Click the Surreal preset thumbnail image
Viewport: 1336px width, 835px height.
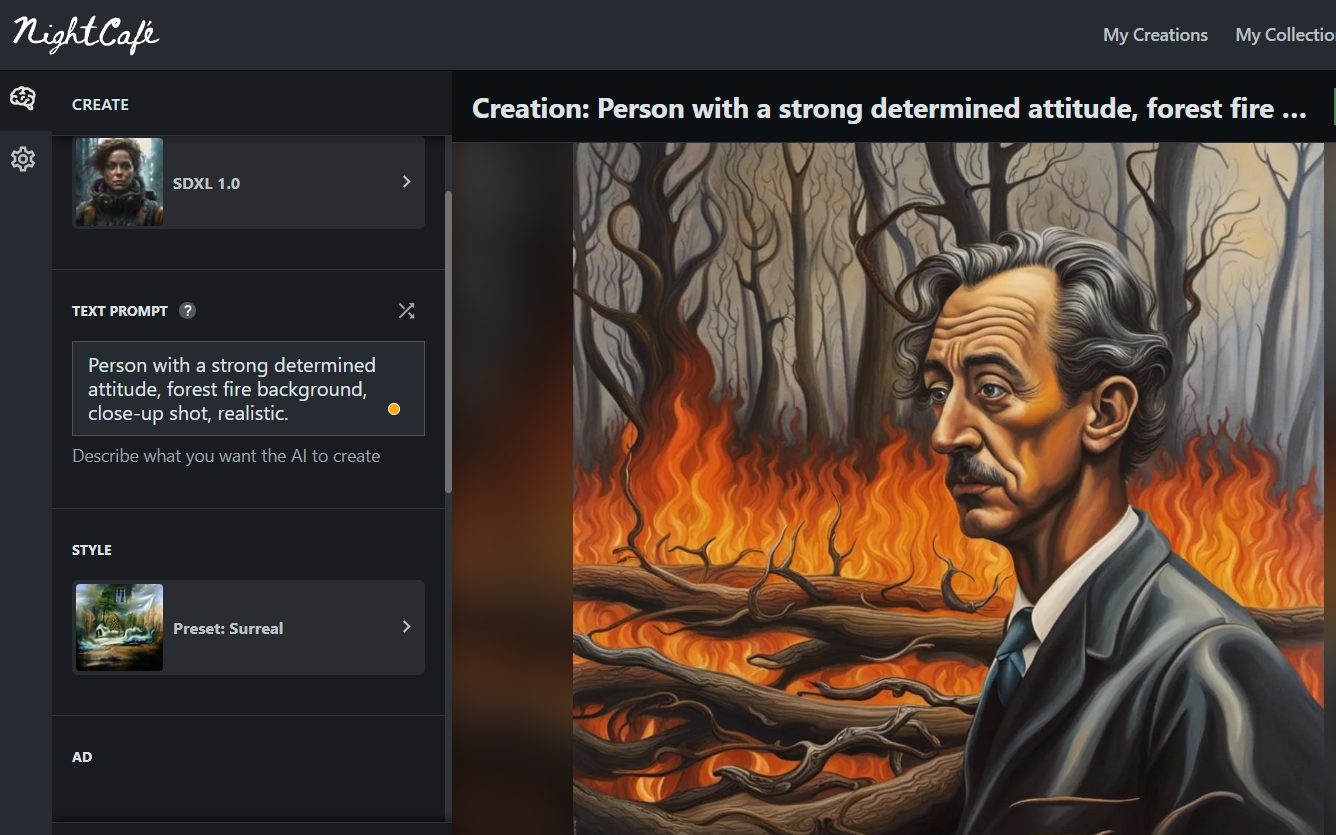119,627
